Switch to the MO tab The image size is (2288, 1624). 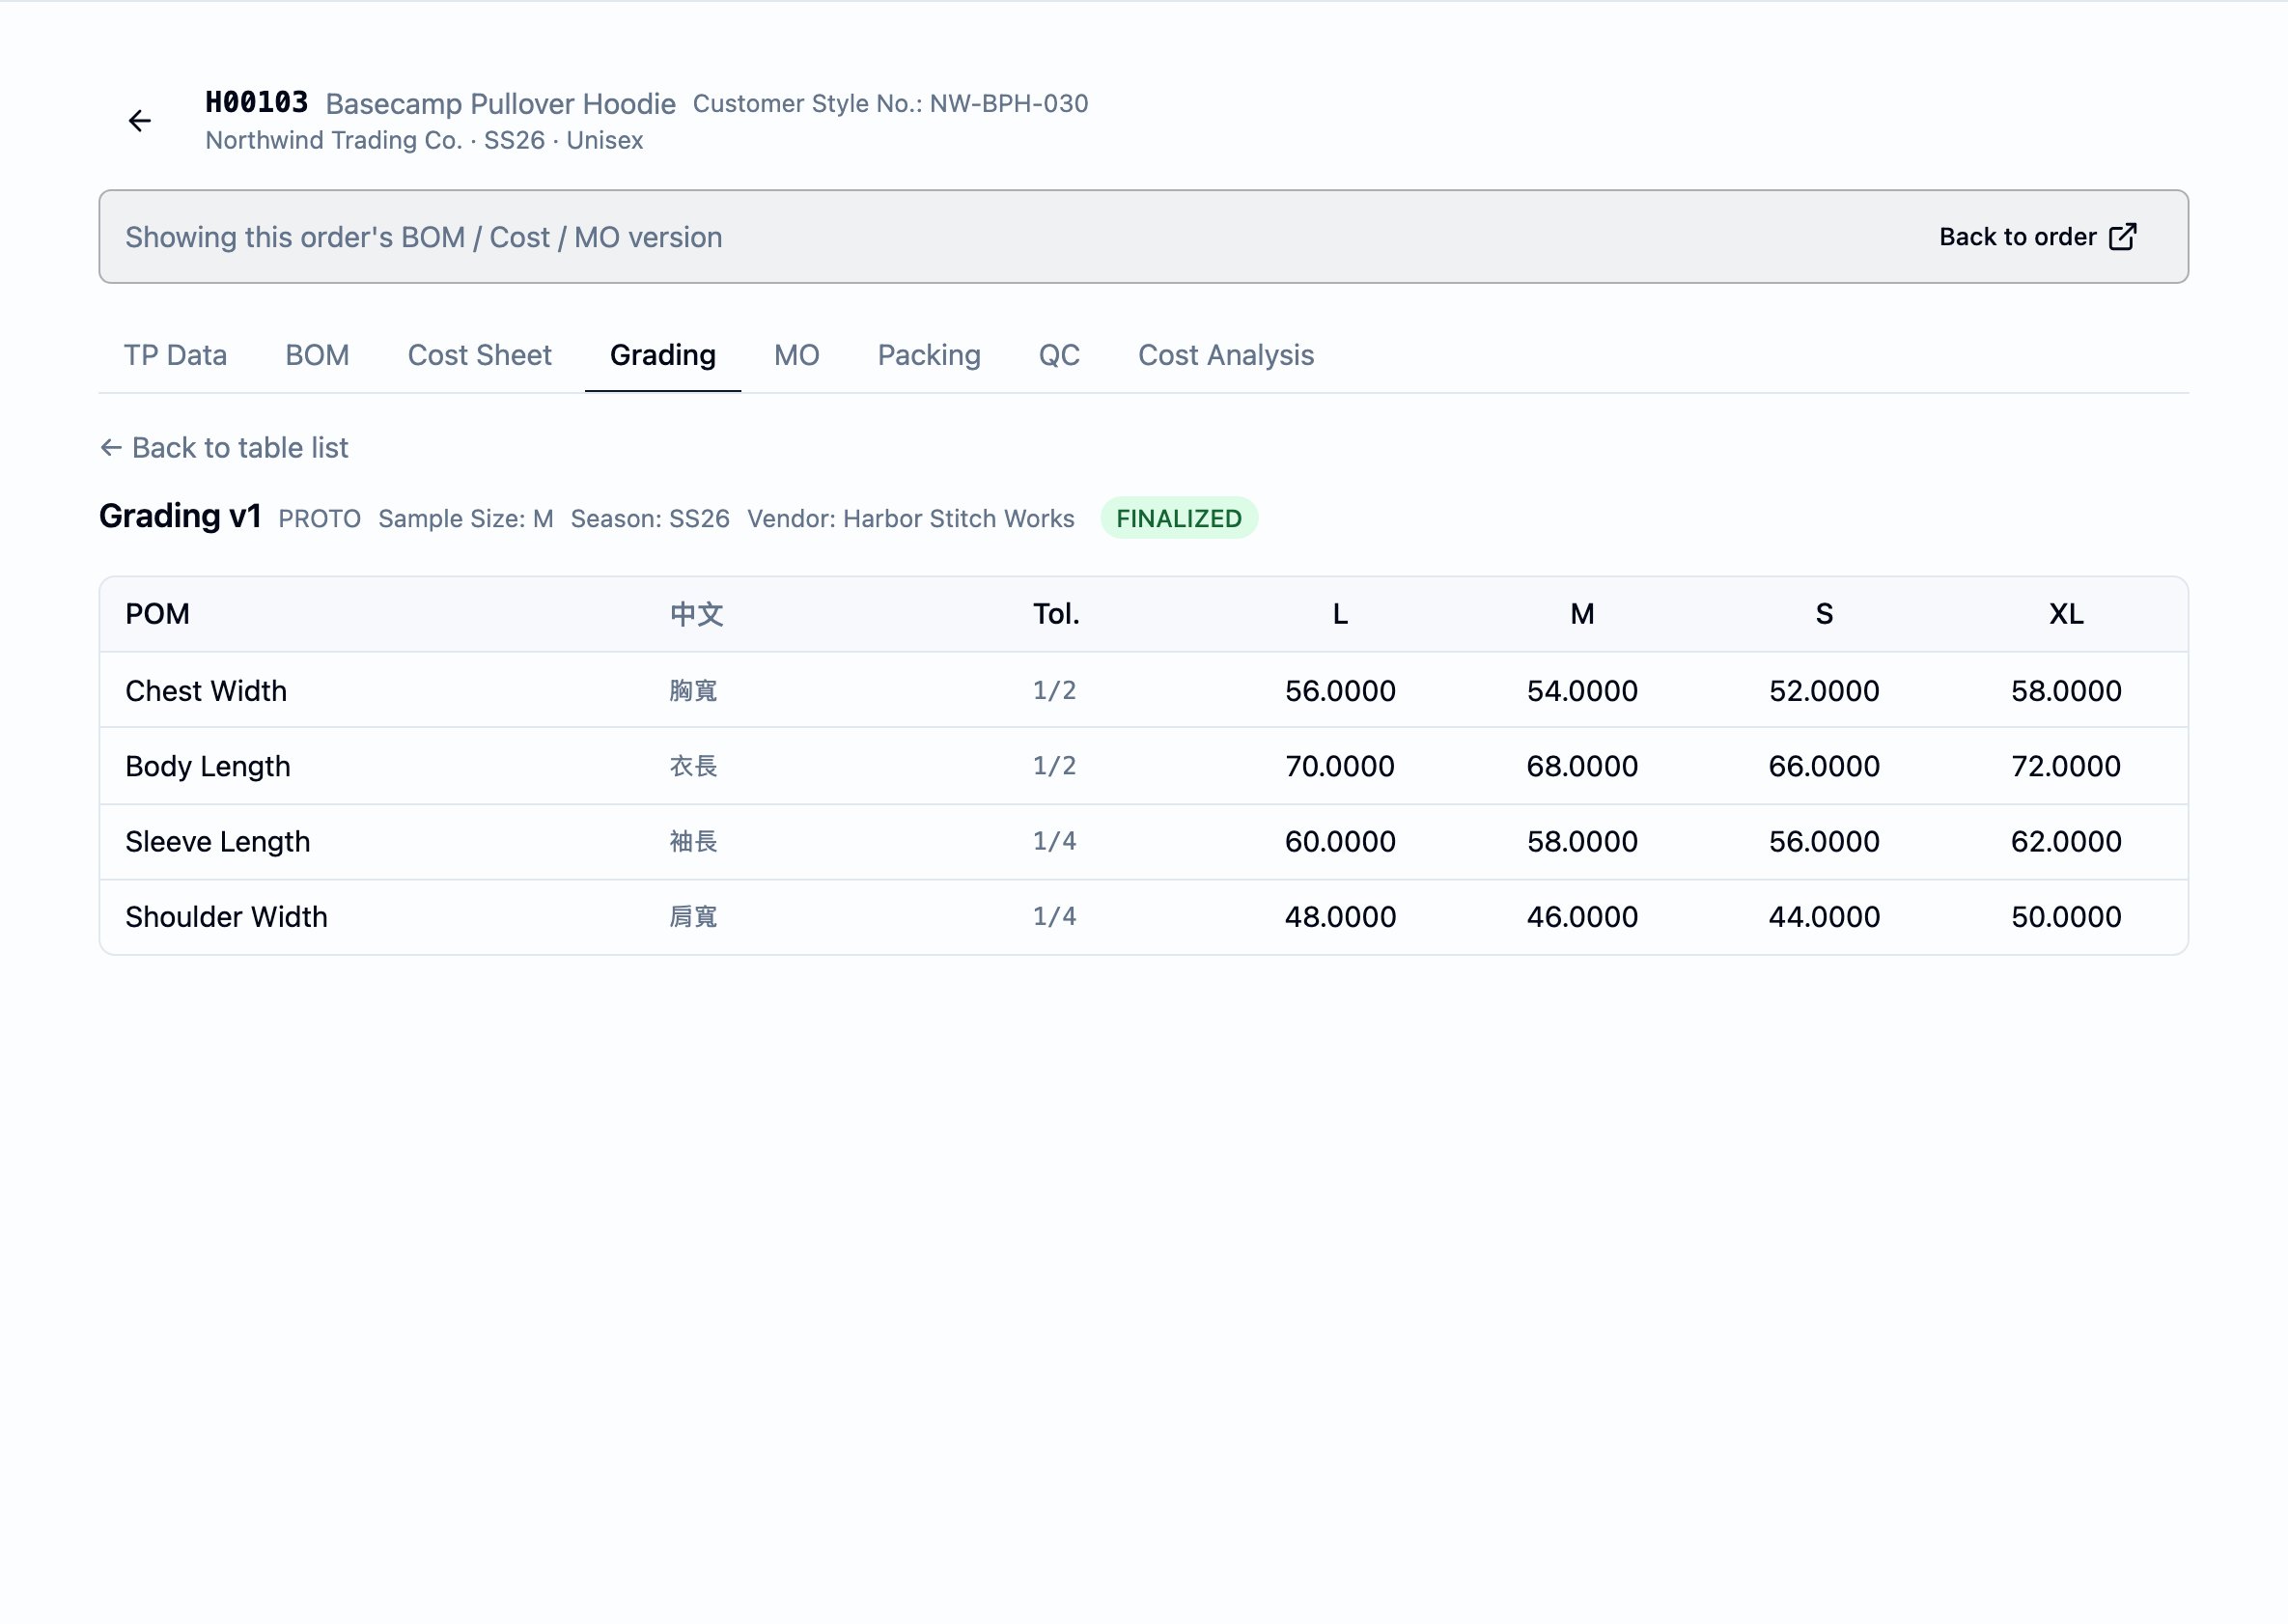pos(796,355)
